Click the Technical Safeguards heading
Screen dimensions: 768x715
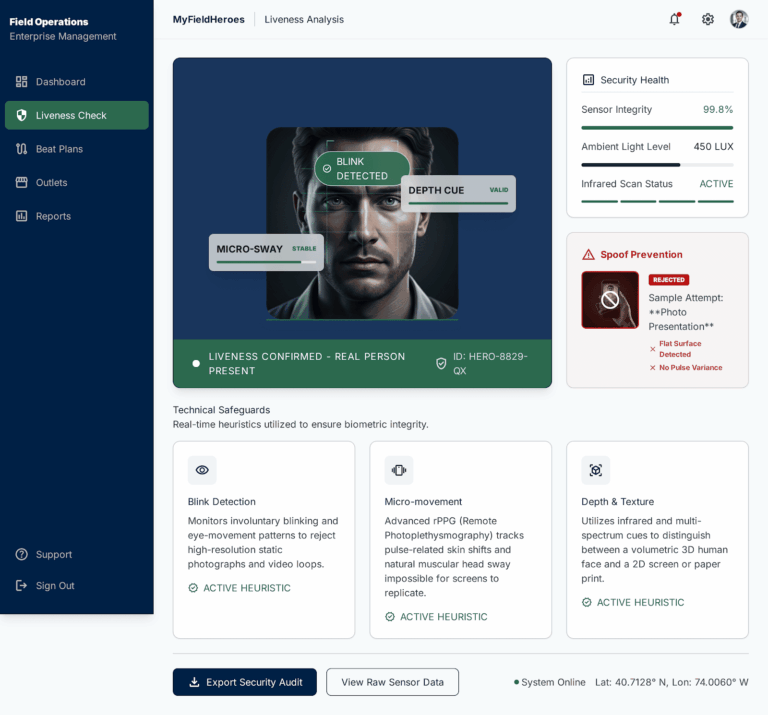point(221,410)
